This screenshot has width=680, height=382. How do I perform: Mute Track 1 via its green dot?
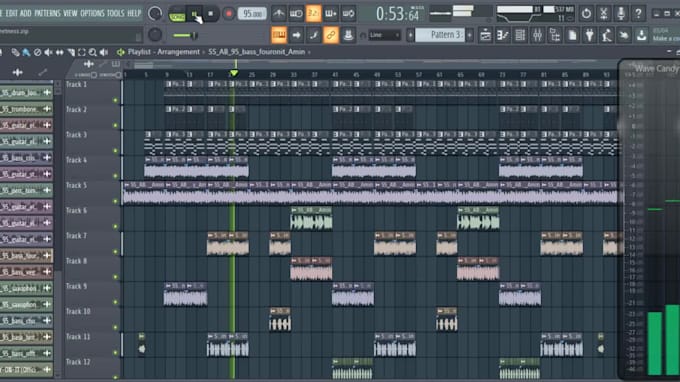[115, 100]
